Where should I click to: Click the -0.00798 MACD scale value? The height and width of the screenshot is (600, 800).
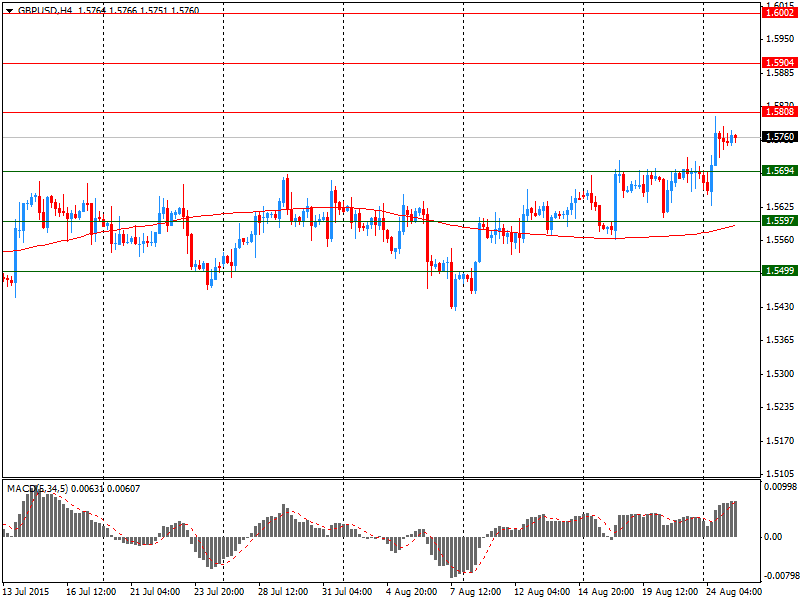coord(780,576)
